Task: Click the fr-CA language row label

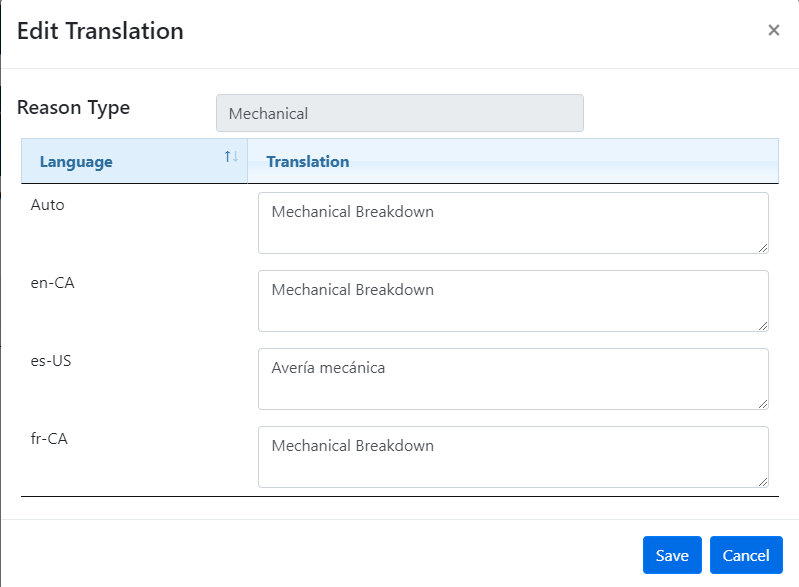Action: coord(49,438)
